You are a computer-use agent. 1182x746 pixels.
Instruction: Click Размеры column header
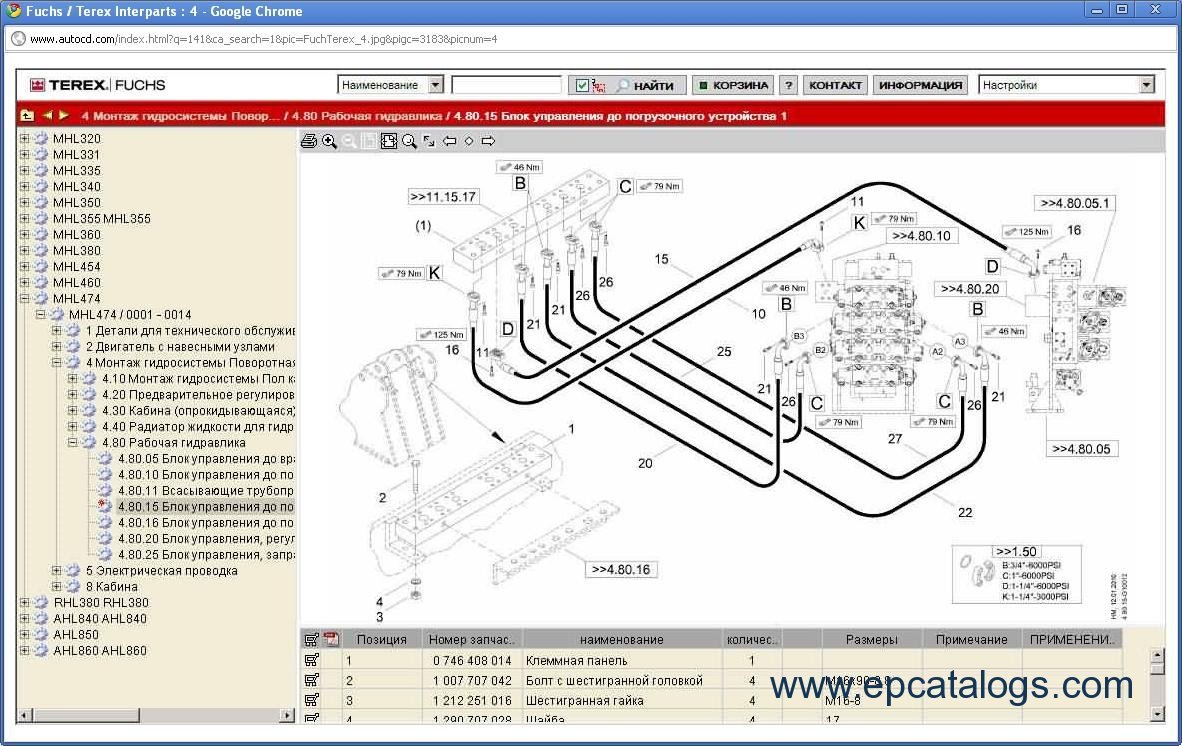(x=871, y=640)
